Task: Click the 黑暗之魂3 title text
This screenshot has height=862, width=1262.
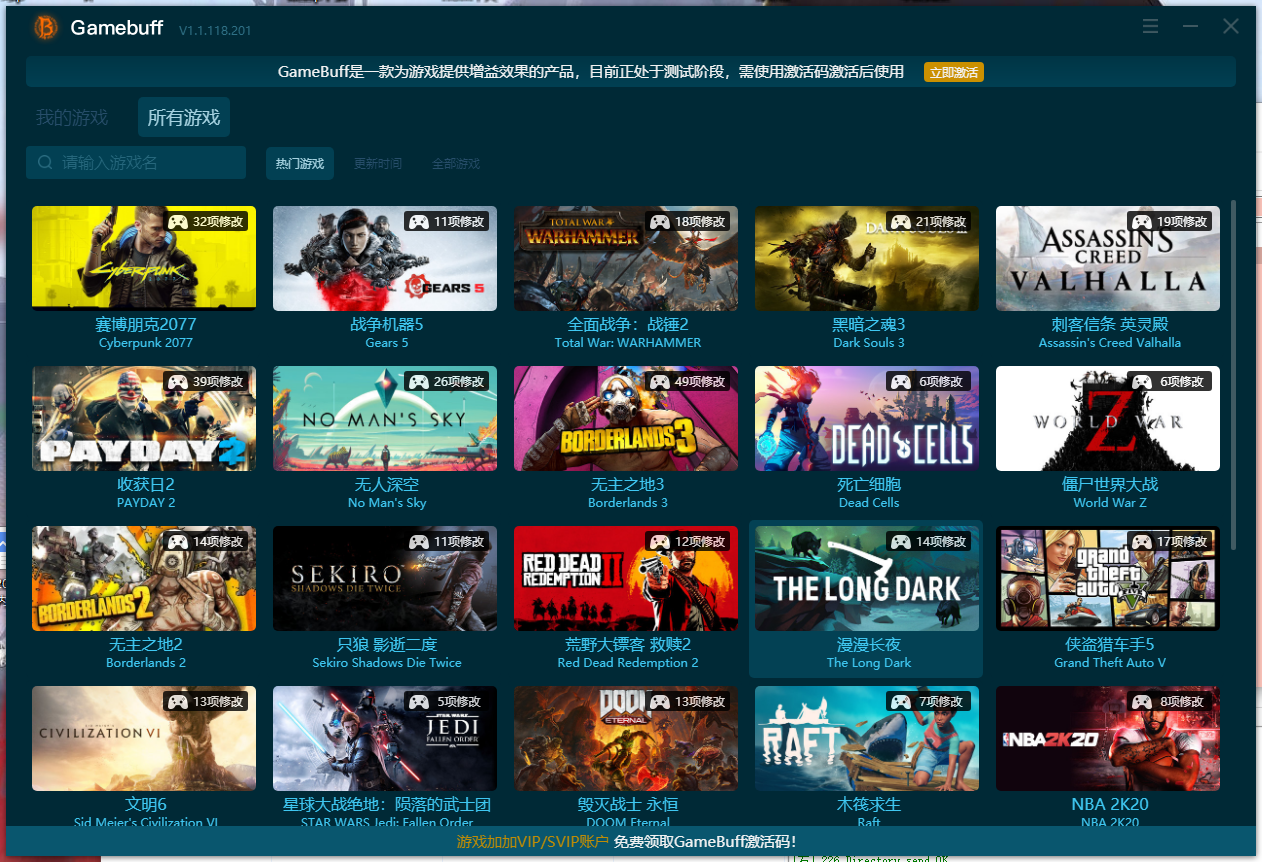Action: (869, 324)
